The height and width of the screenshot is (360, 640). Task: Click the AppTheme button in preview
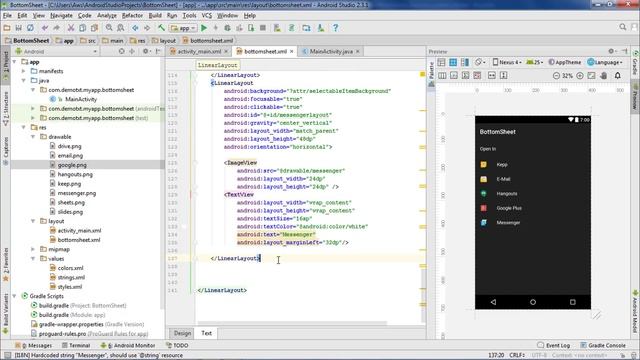pos(564,62)
